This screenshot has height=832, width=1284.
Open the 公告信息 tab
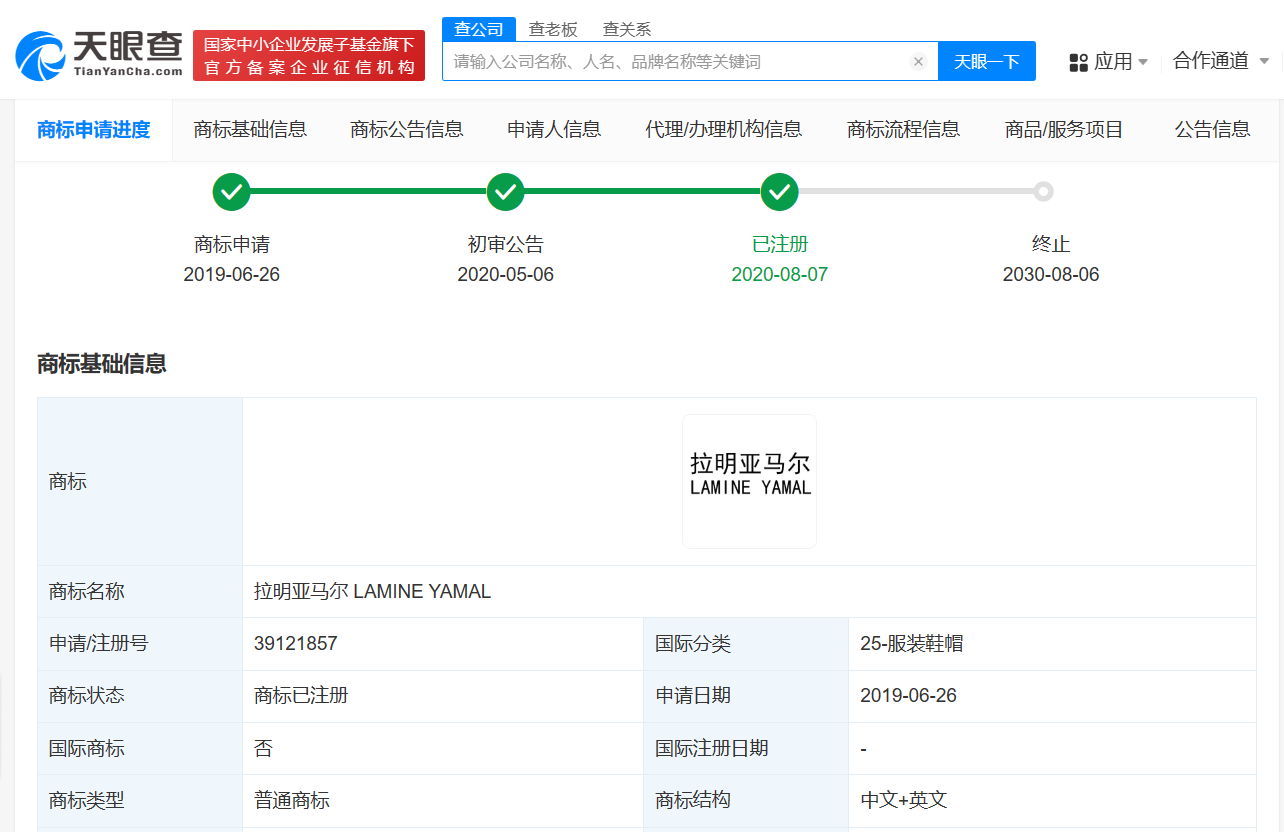point(1212,130)
